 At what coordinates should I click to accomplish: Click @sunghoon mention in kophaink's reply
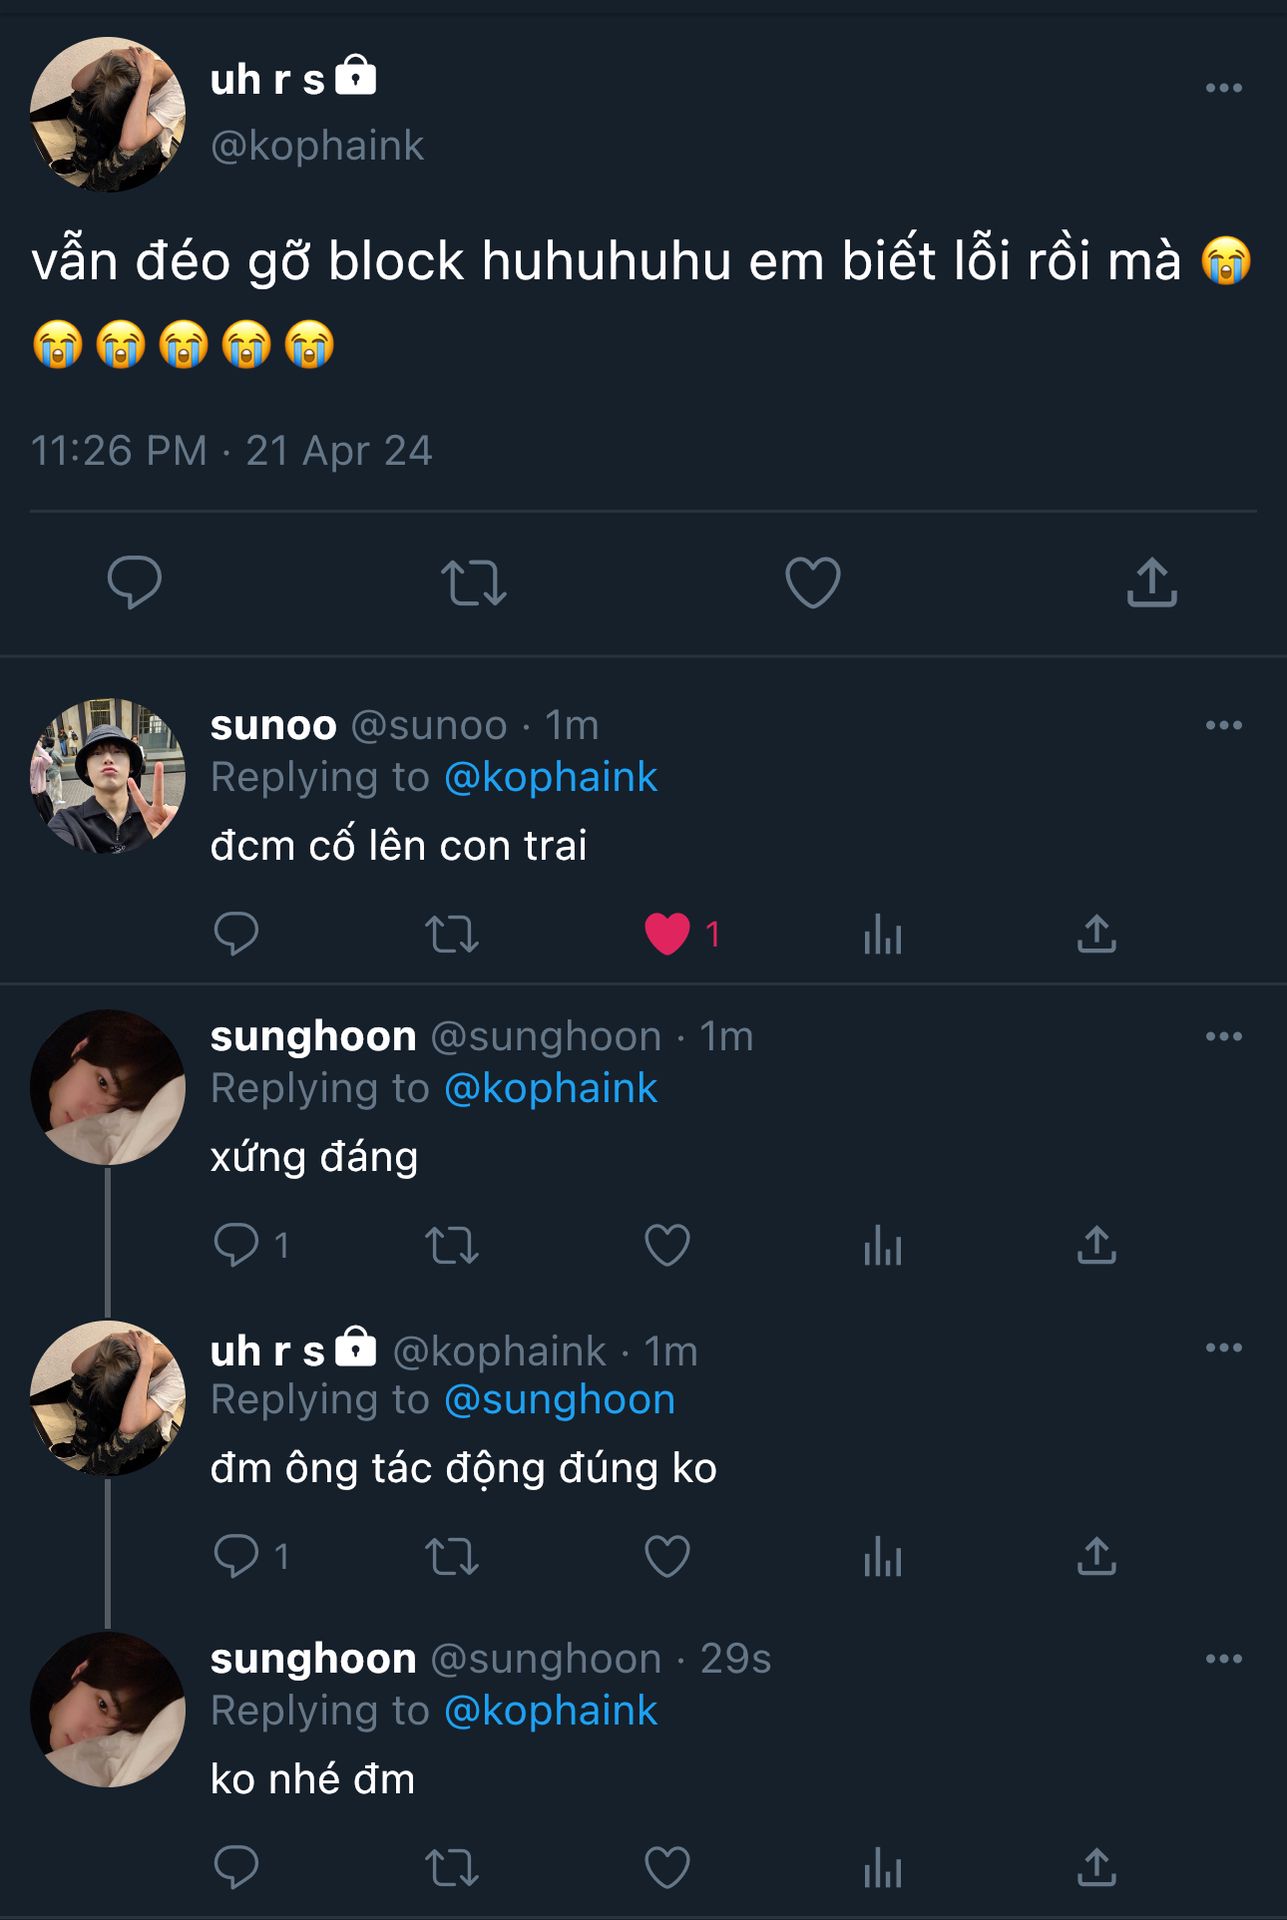coord(559,1399)
